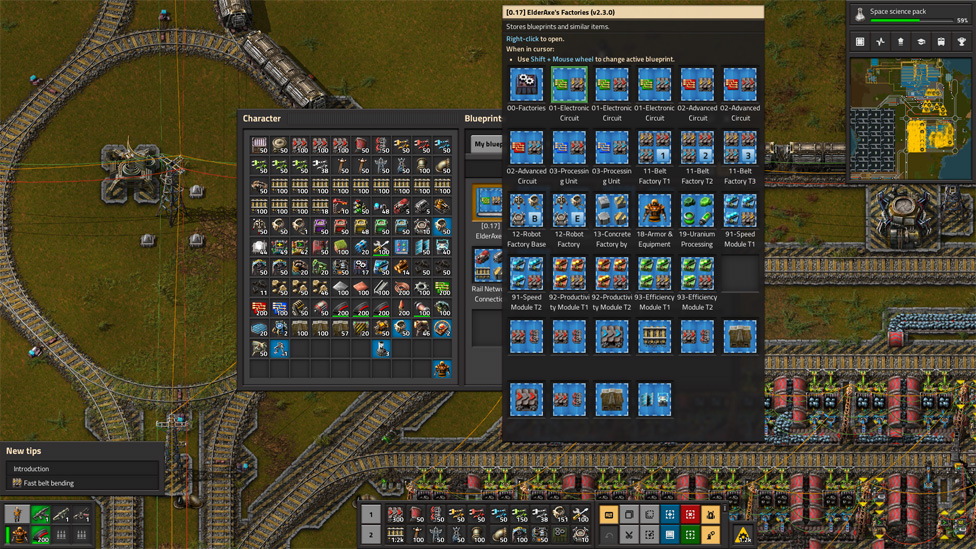Viewport: 976px width, 549px height.
Task: Click on the minimap
Action: click(911, 118)
